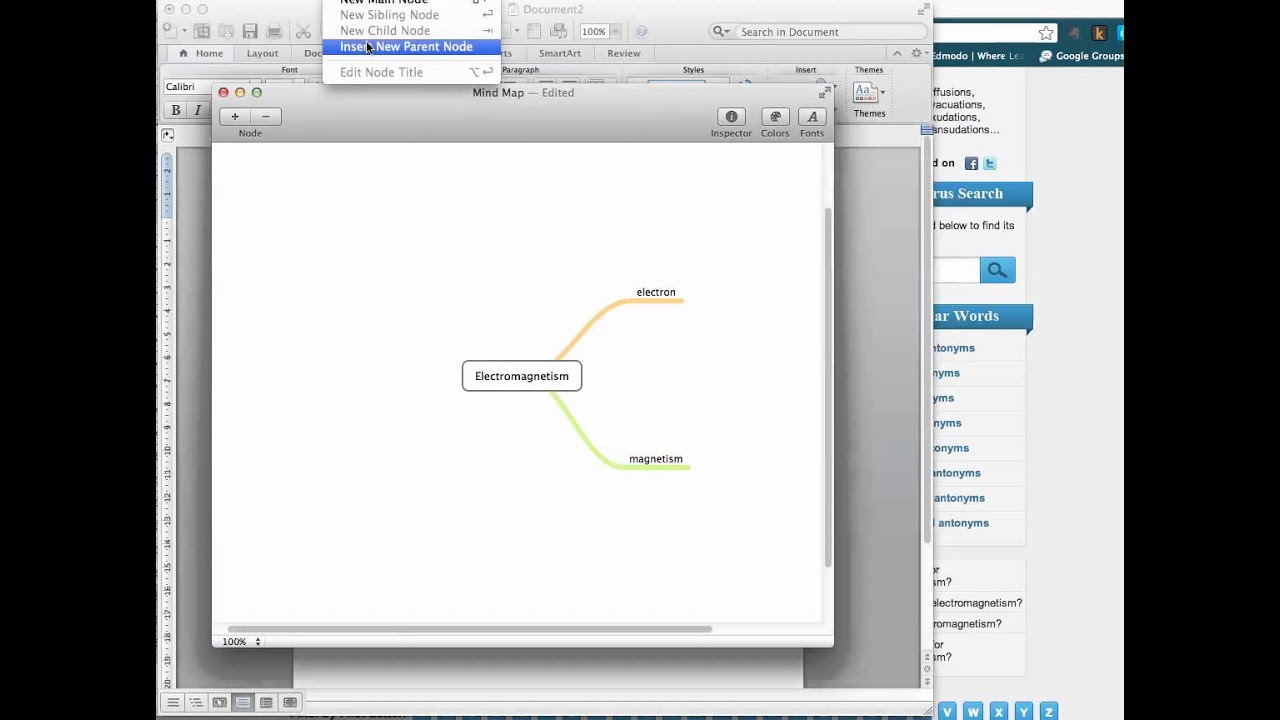Select Full Screen view icon in Word

coord(290,703)
